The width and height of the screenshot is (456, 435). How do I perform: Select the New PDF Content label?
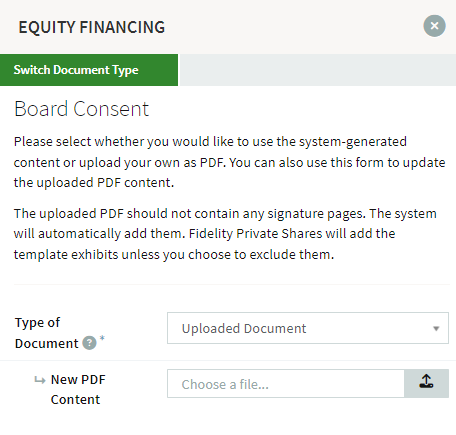(78, 389)
